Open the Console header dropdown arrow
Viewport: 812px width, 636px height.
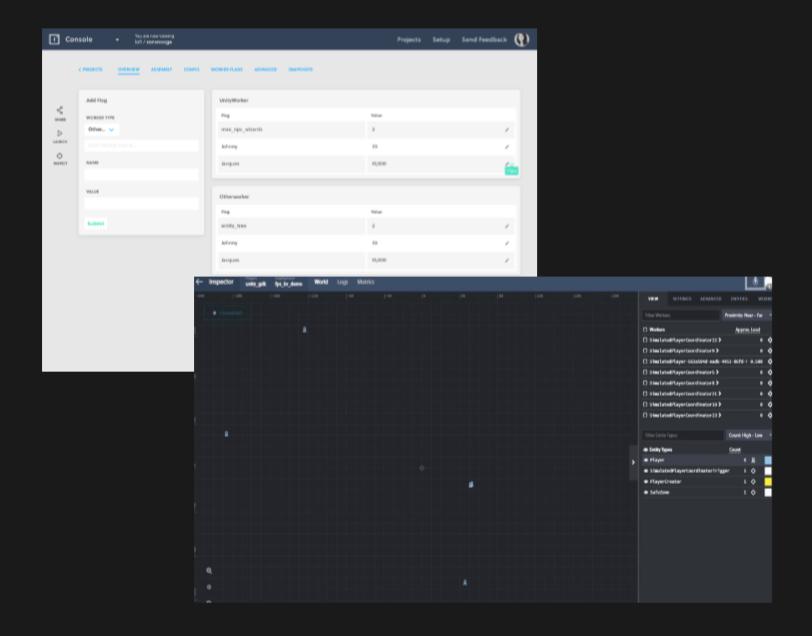pyautogui.click(x=118, y=40)
